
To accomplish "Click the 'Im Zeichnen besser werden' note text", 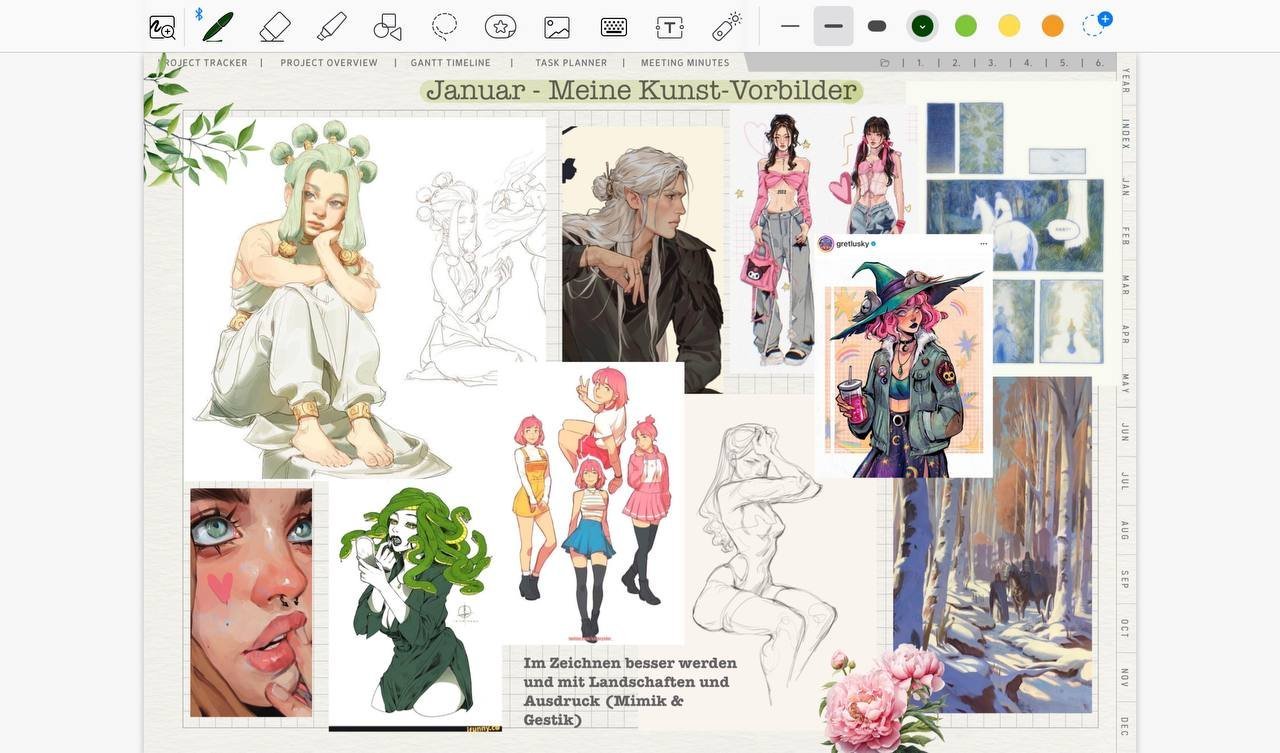I will pos(630,691).
